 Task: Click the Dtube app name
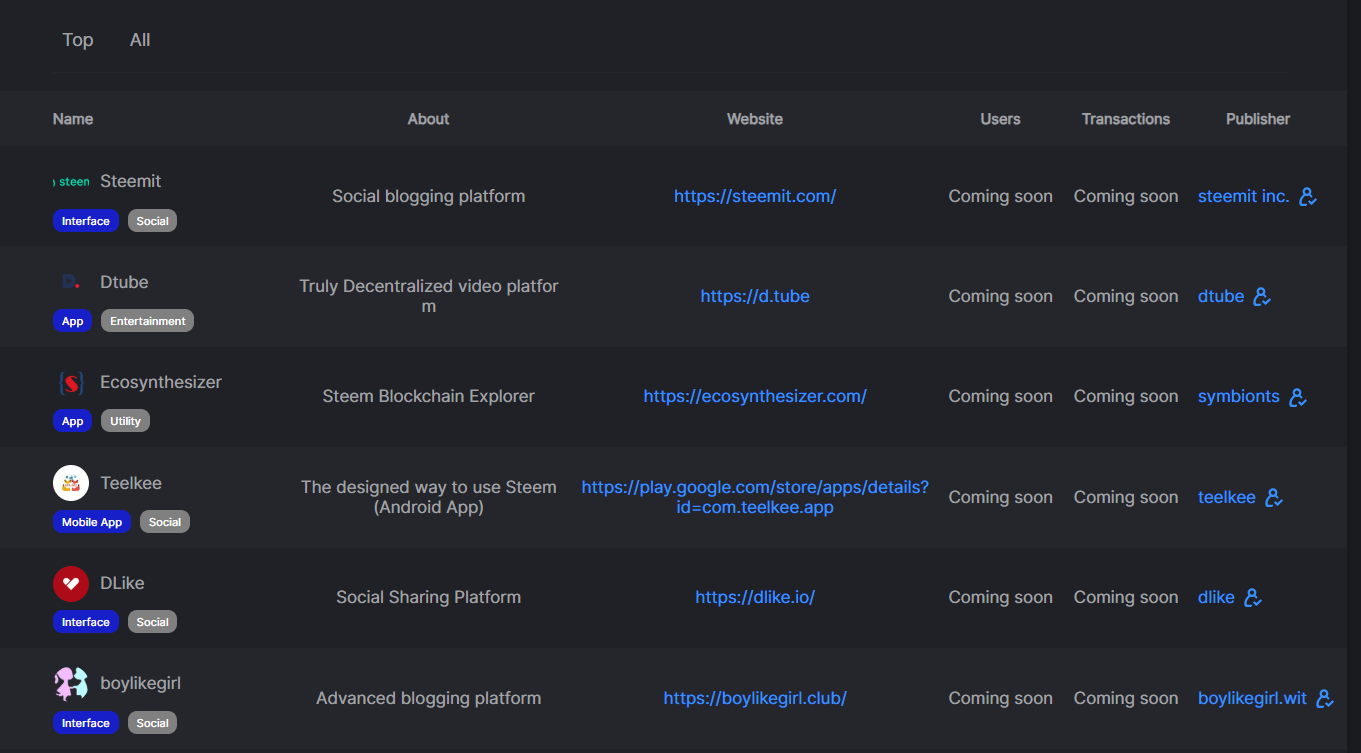[124, 282]
